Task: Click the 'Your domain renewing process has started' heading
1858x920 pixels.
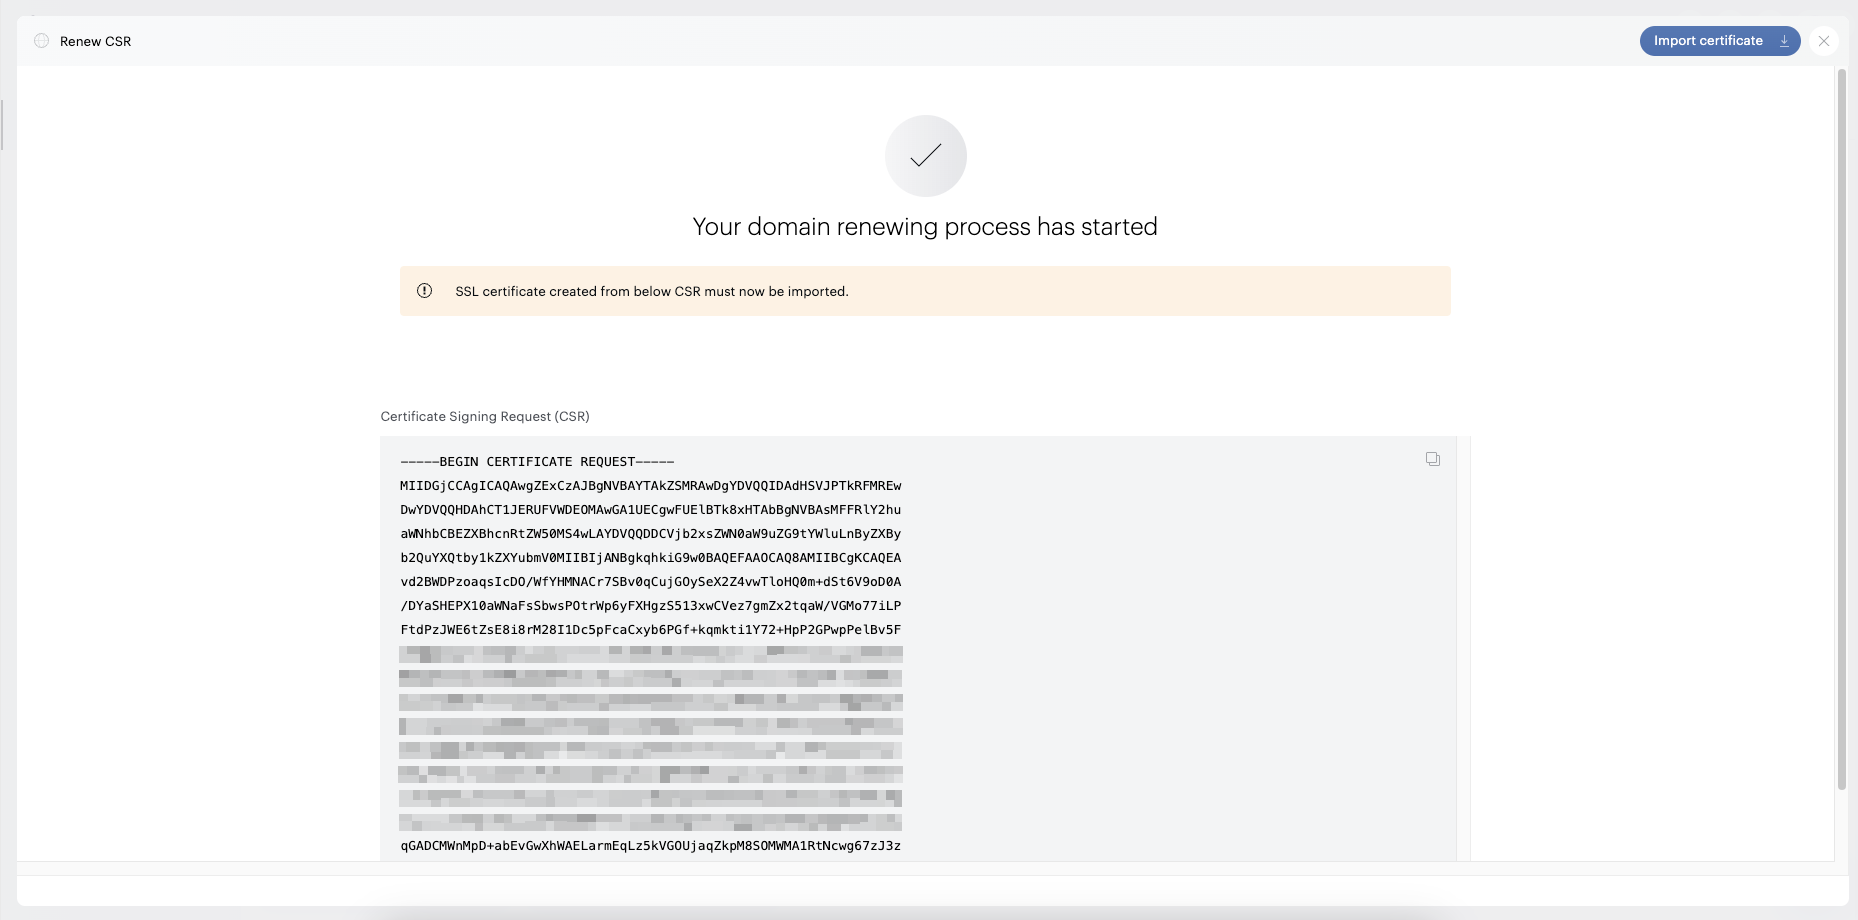Action: point(925,227)
